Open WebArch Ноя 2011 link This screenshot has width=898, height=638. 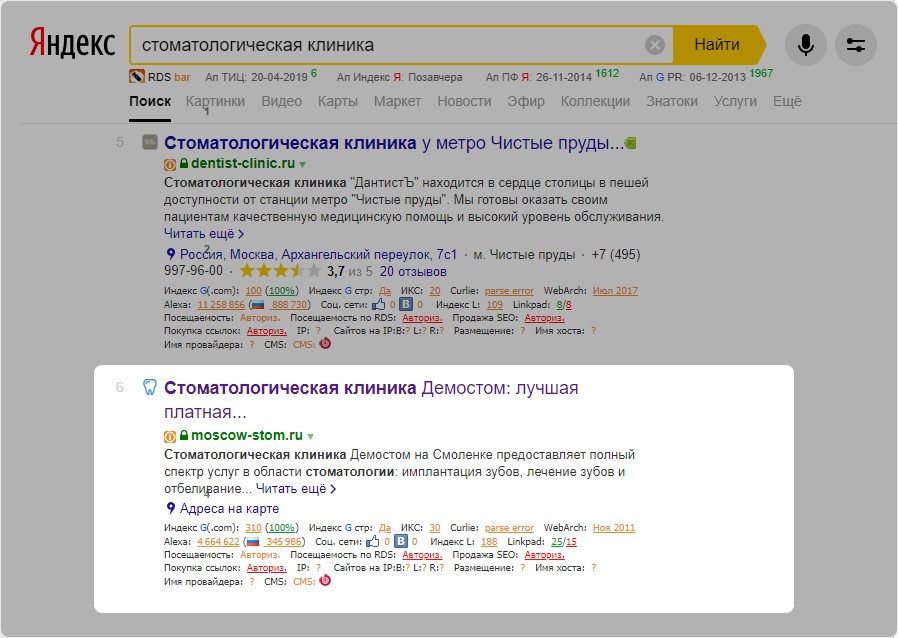click(614, 527)
